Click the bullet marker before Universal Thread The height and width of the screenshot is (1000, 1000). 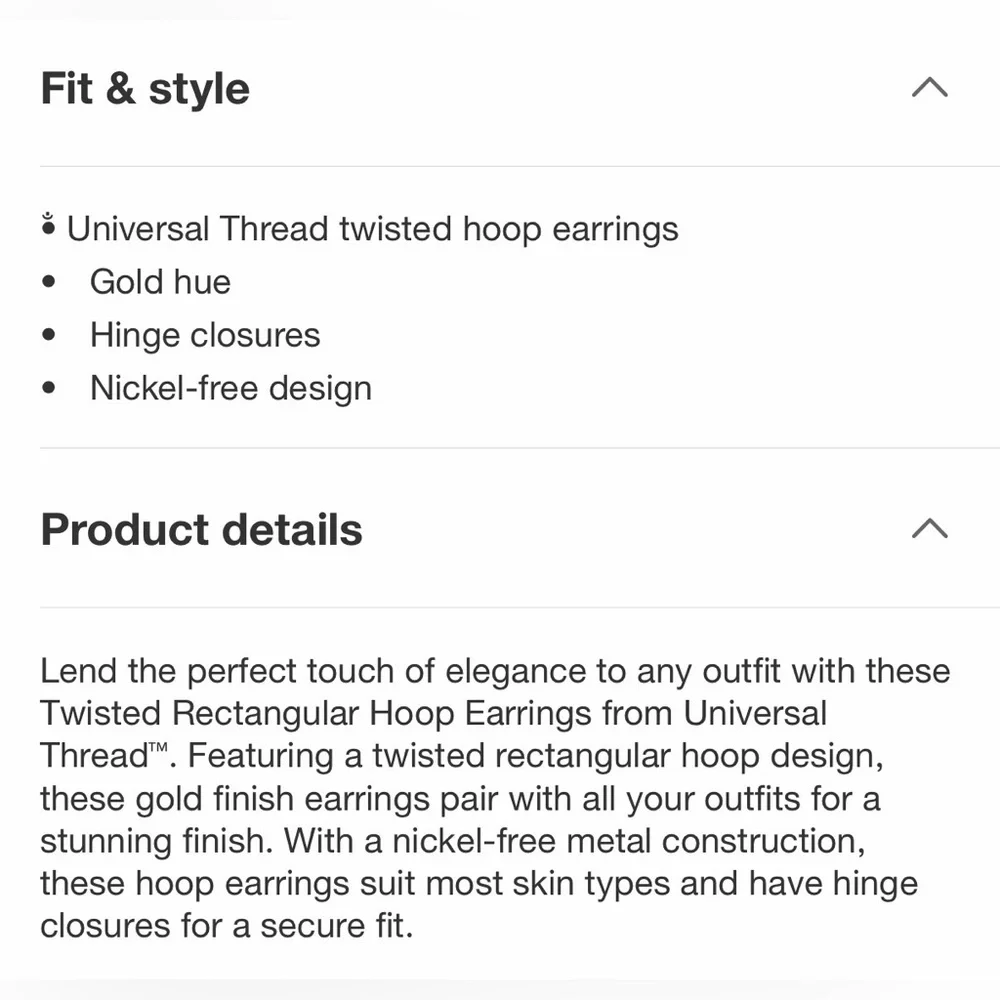48,224
